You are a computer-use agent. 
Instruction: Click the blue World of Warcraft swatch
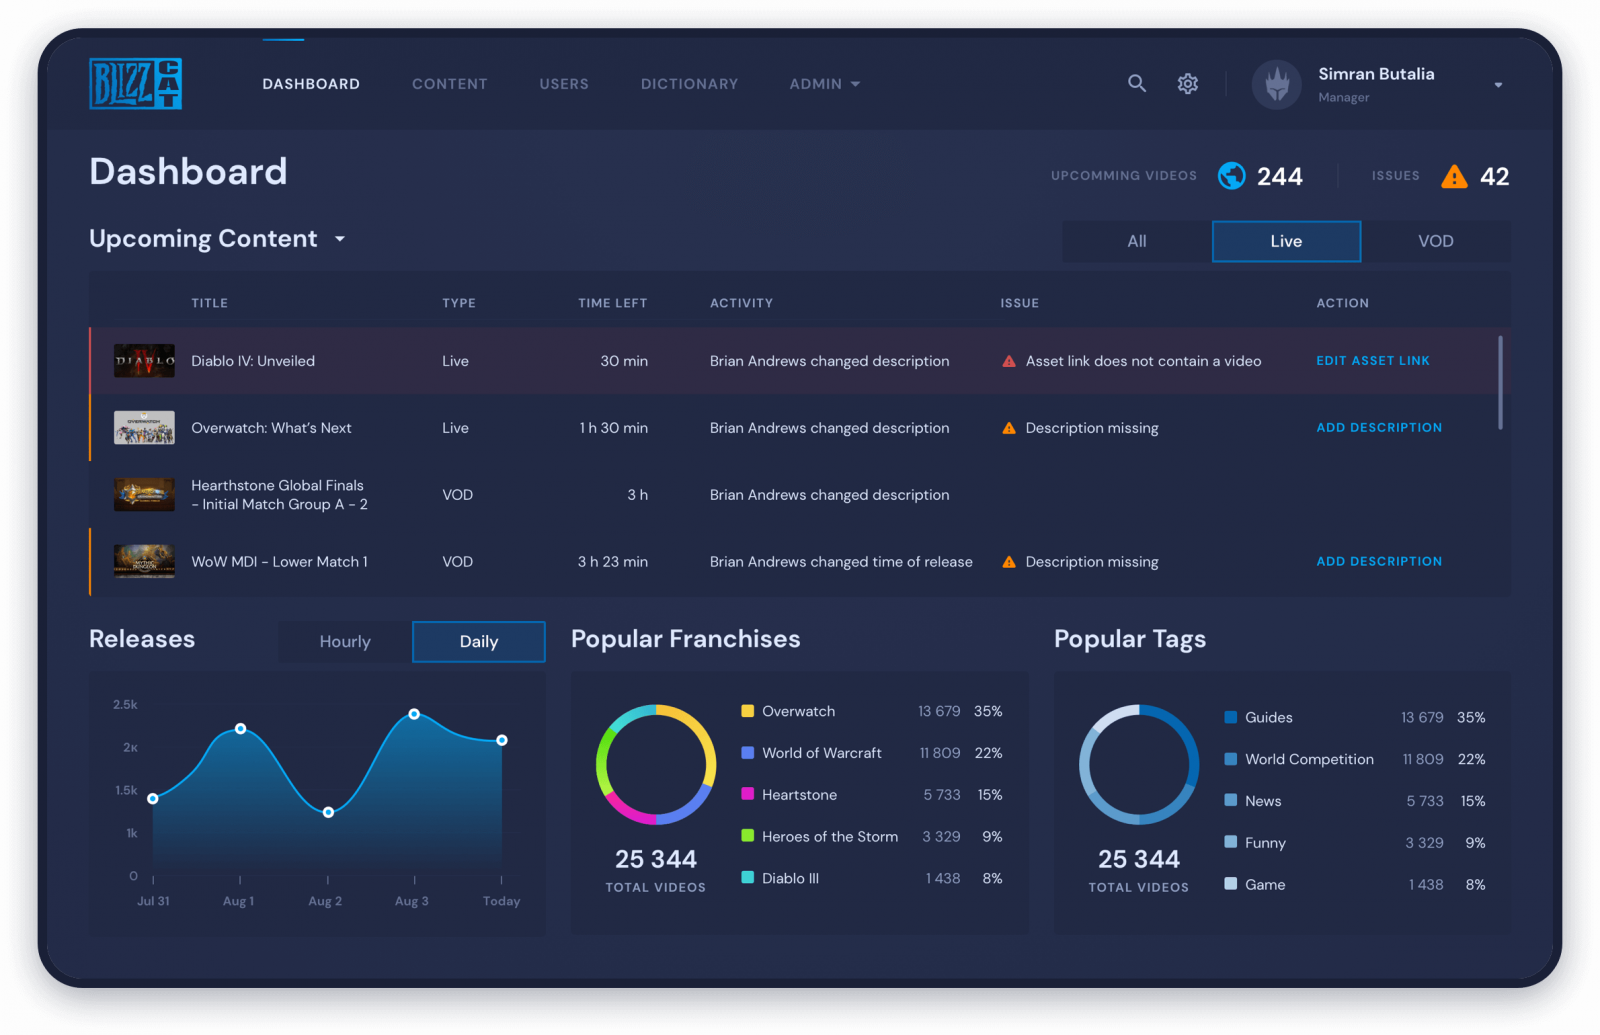[x=747, y=753]
